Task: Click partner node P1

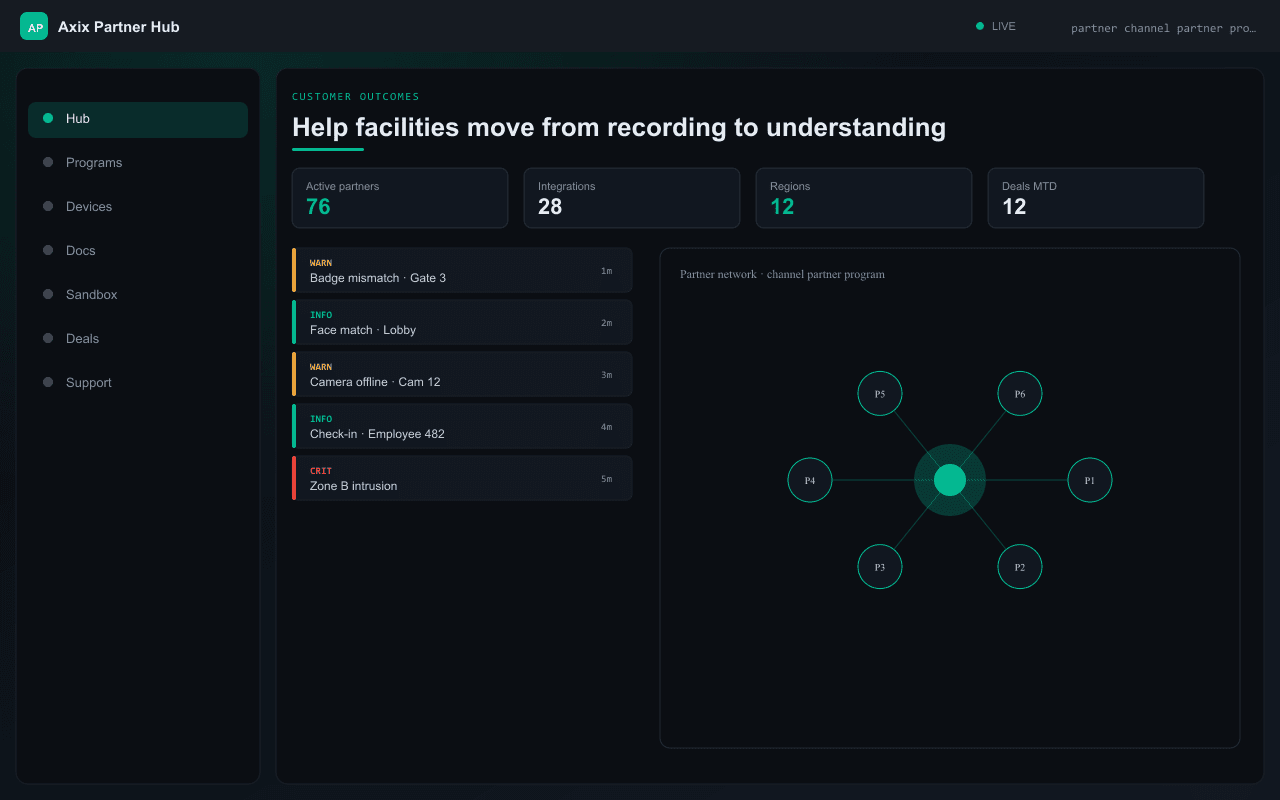Action: [1090, 480]
